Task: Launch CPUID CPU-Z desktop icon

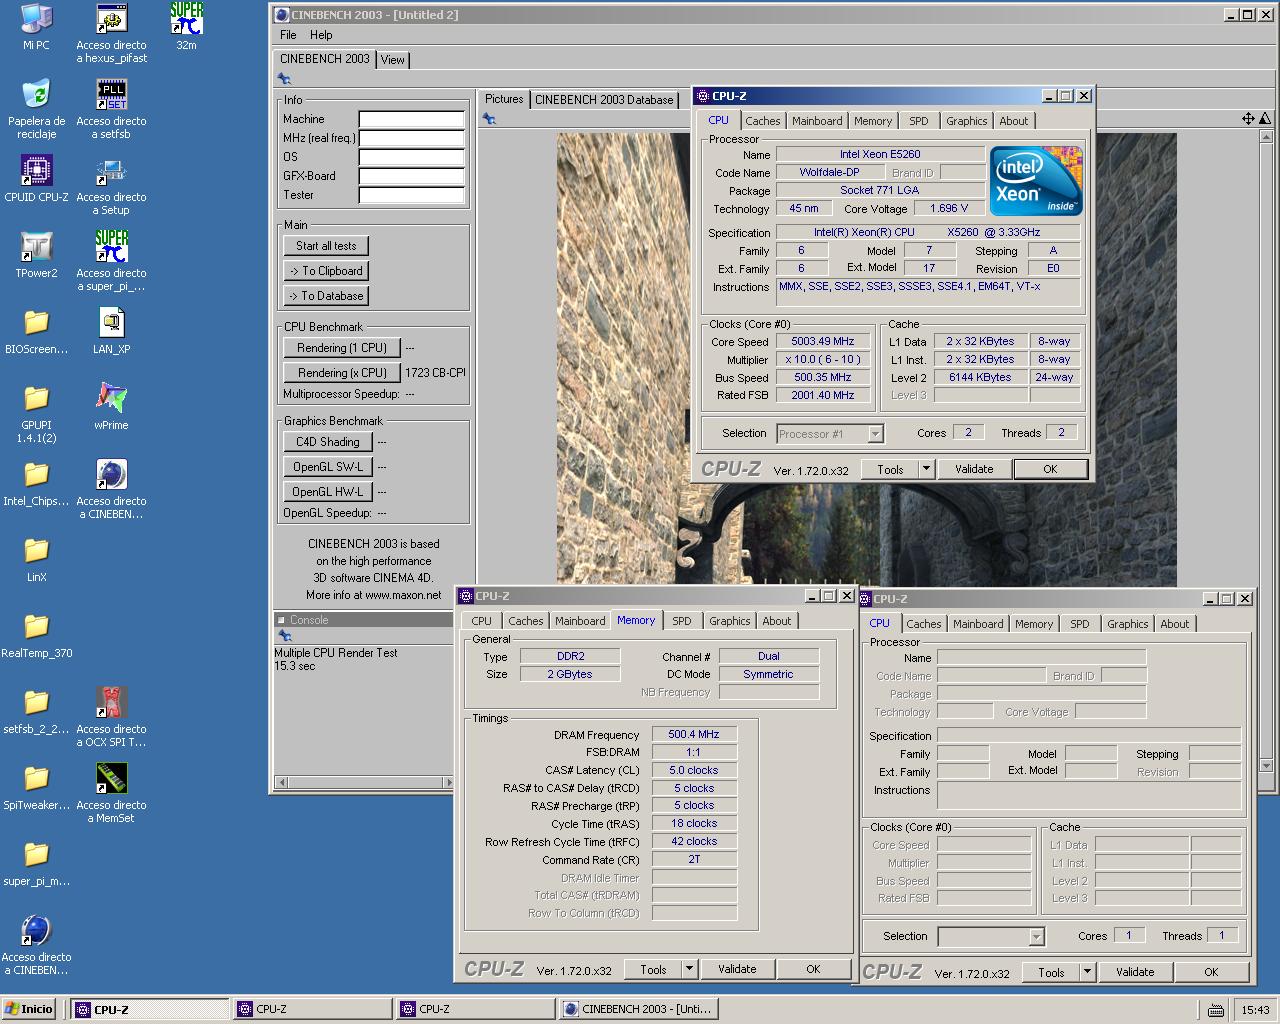Action: pos(36,171)
